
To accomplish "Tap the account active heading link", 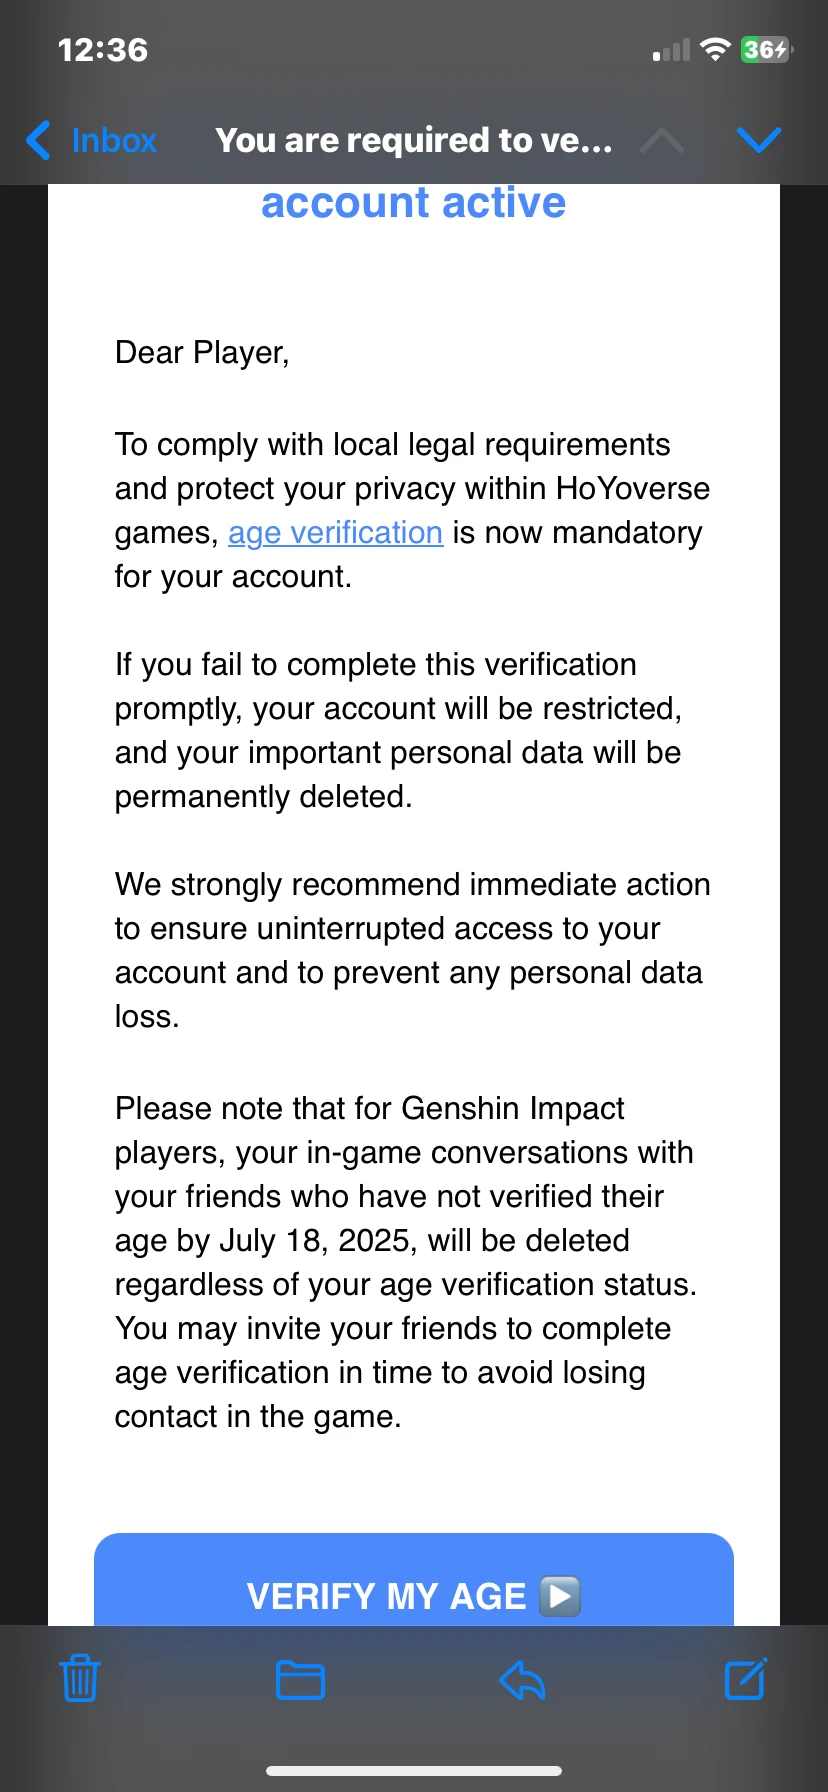I will 413,203.
